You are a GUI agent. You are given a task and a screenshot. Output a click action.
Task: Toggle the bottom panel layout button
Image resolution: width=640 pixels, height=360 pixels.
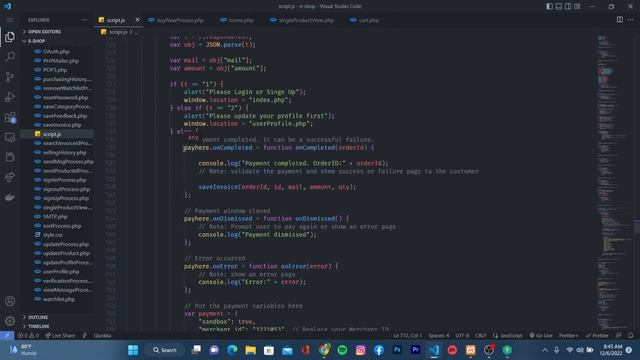point(559,6)
